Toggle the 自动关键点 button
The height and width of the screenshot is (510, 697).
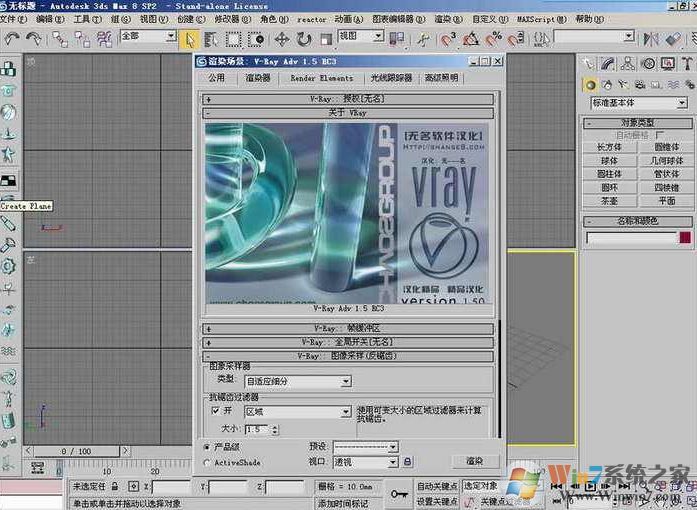pyautogui.click(x=437, y=486)
